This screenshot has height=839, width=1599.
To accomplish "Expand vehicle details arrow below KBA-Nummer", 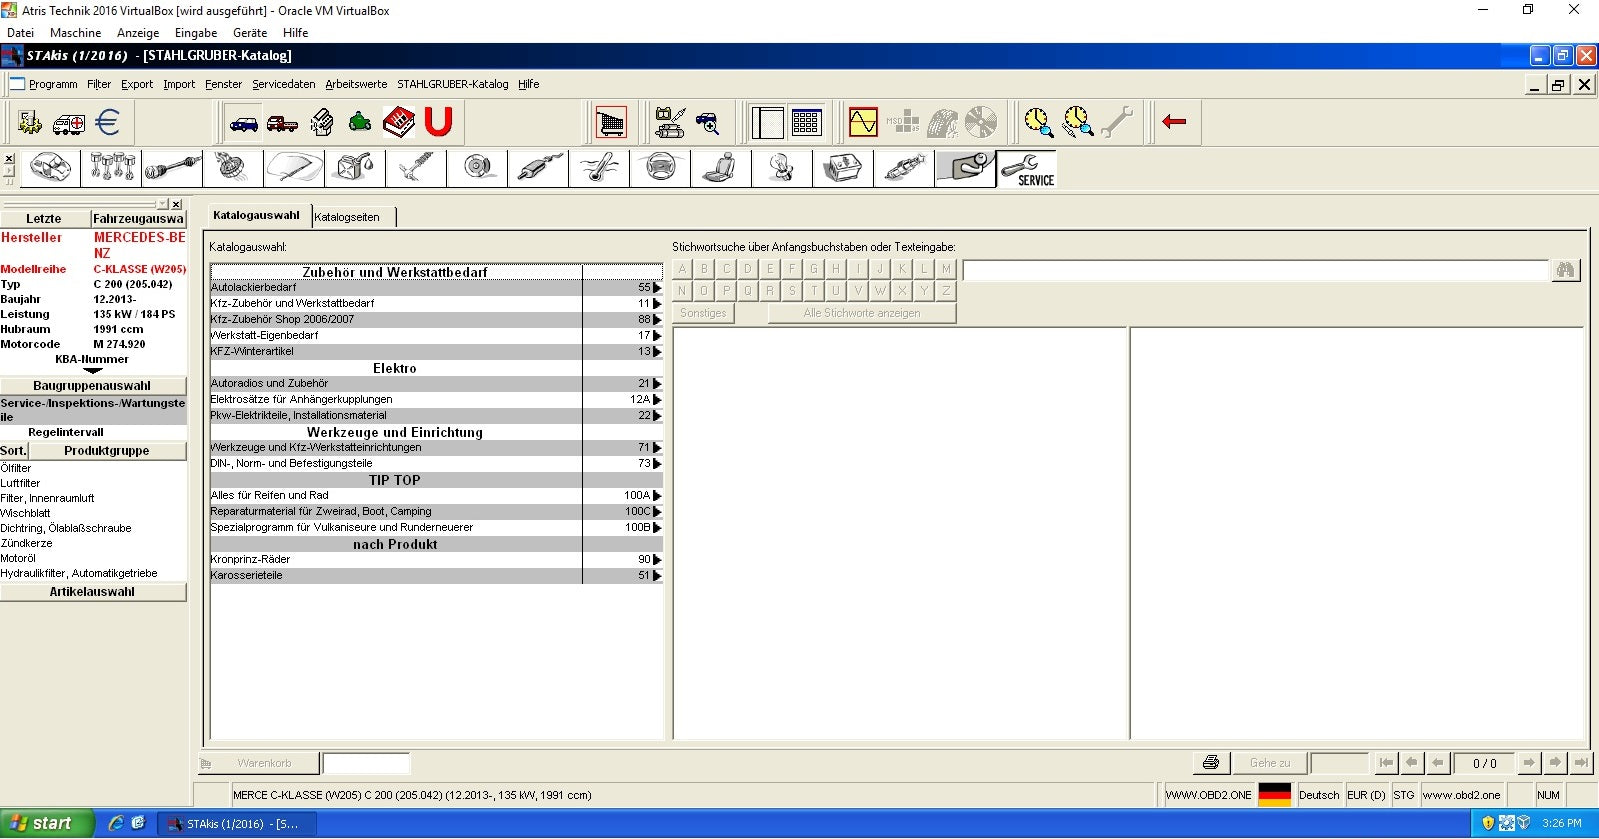I will click(92, 371).
